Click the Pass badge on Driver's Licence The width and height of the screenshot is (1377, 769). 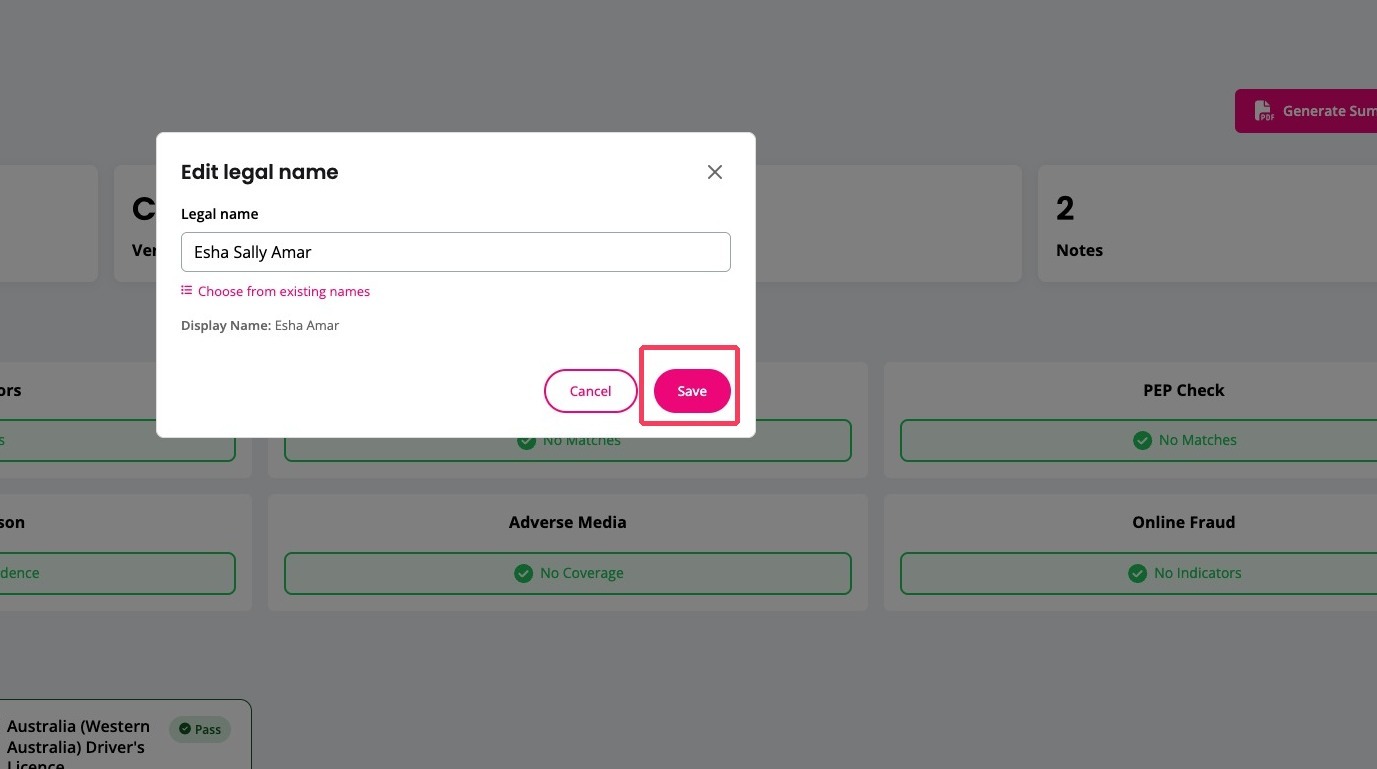(x=200, y=729)
